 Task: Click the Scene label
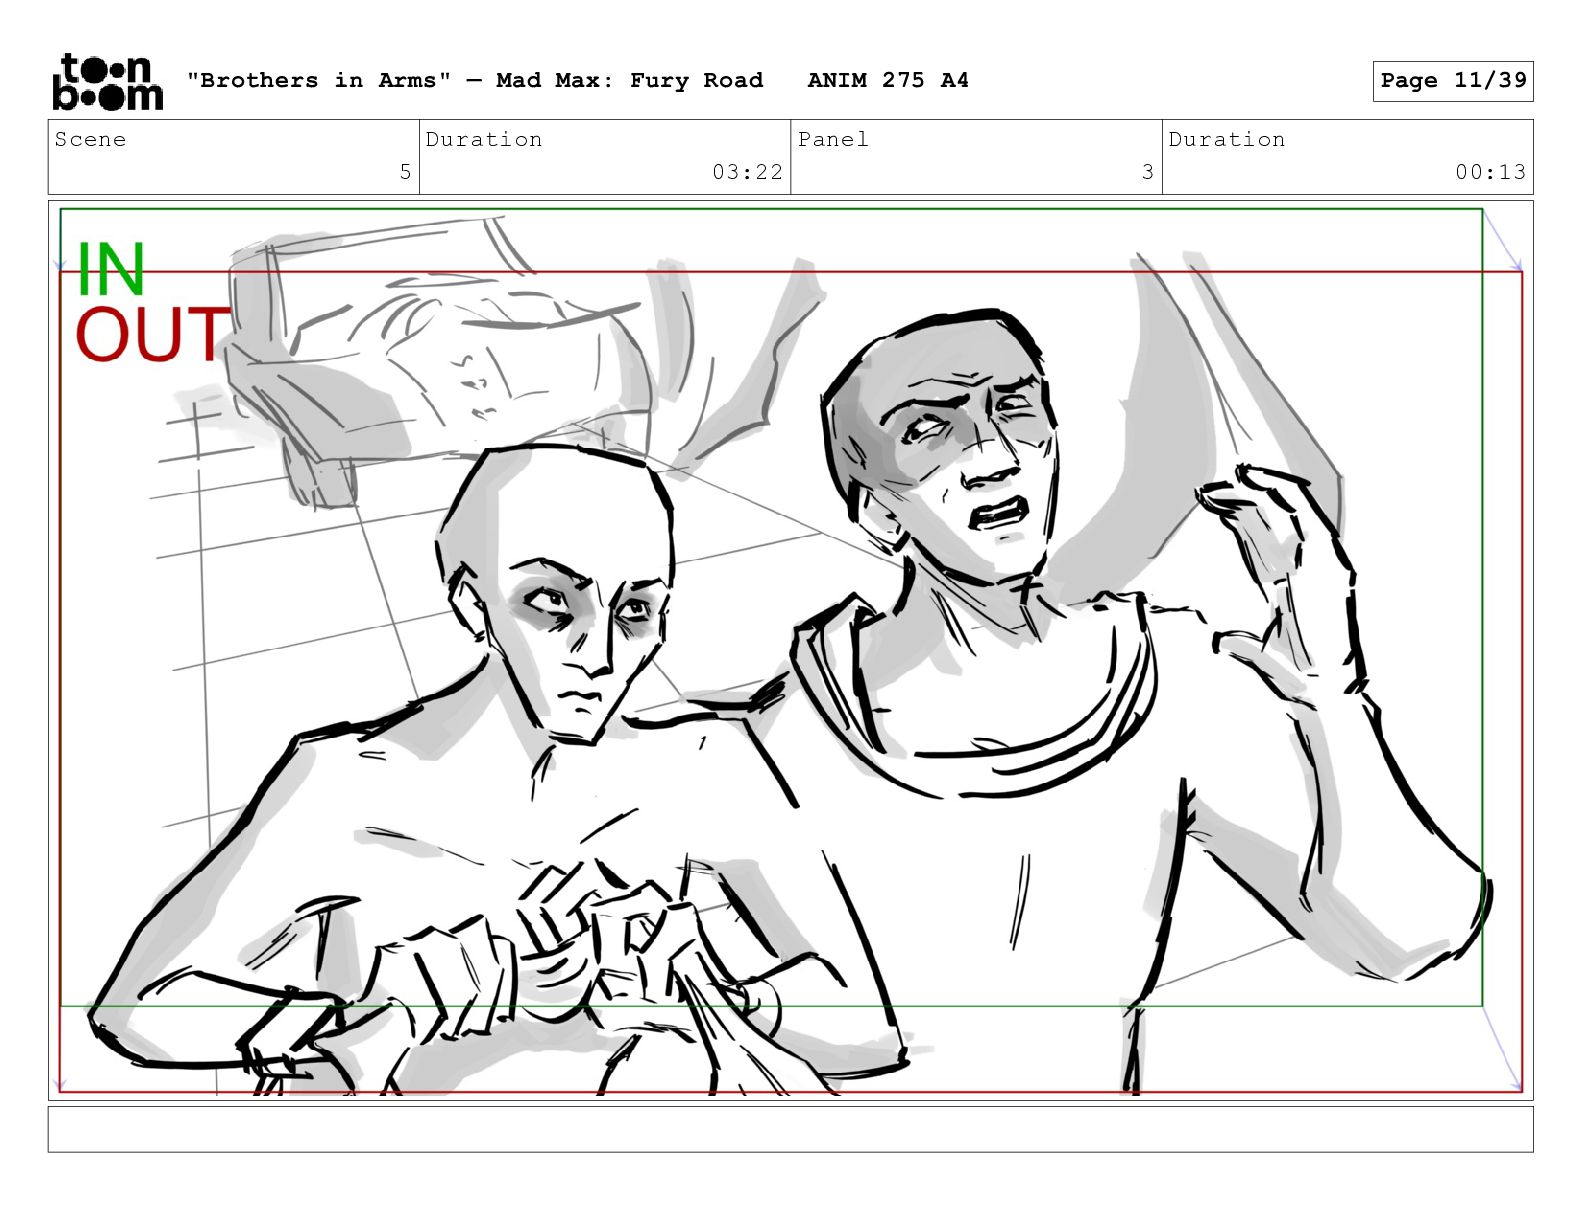[90, 139]
